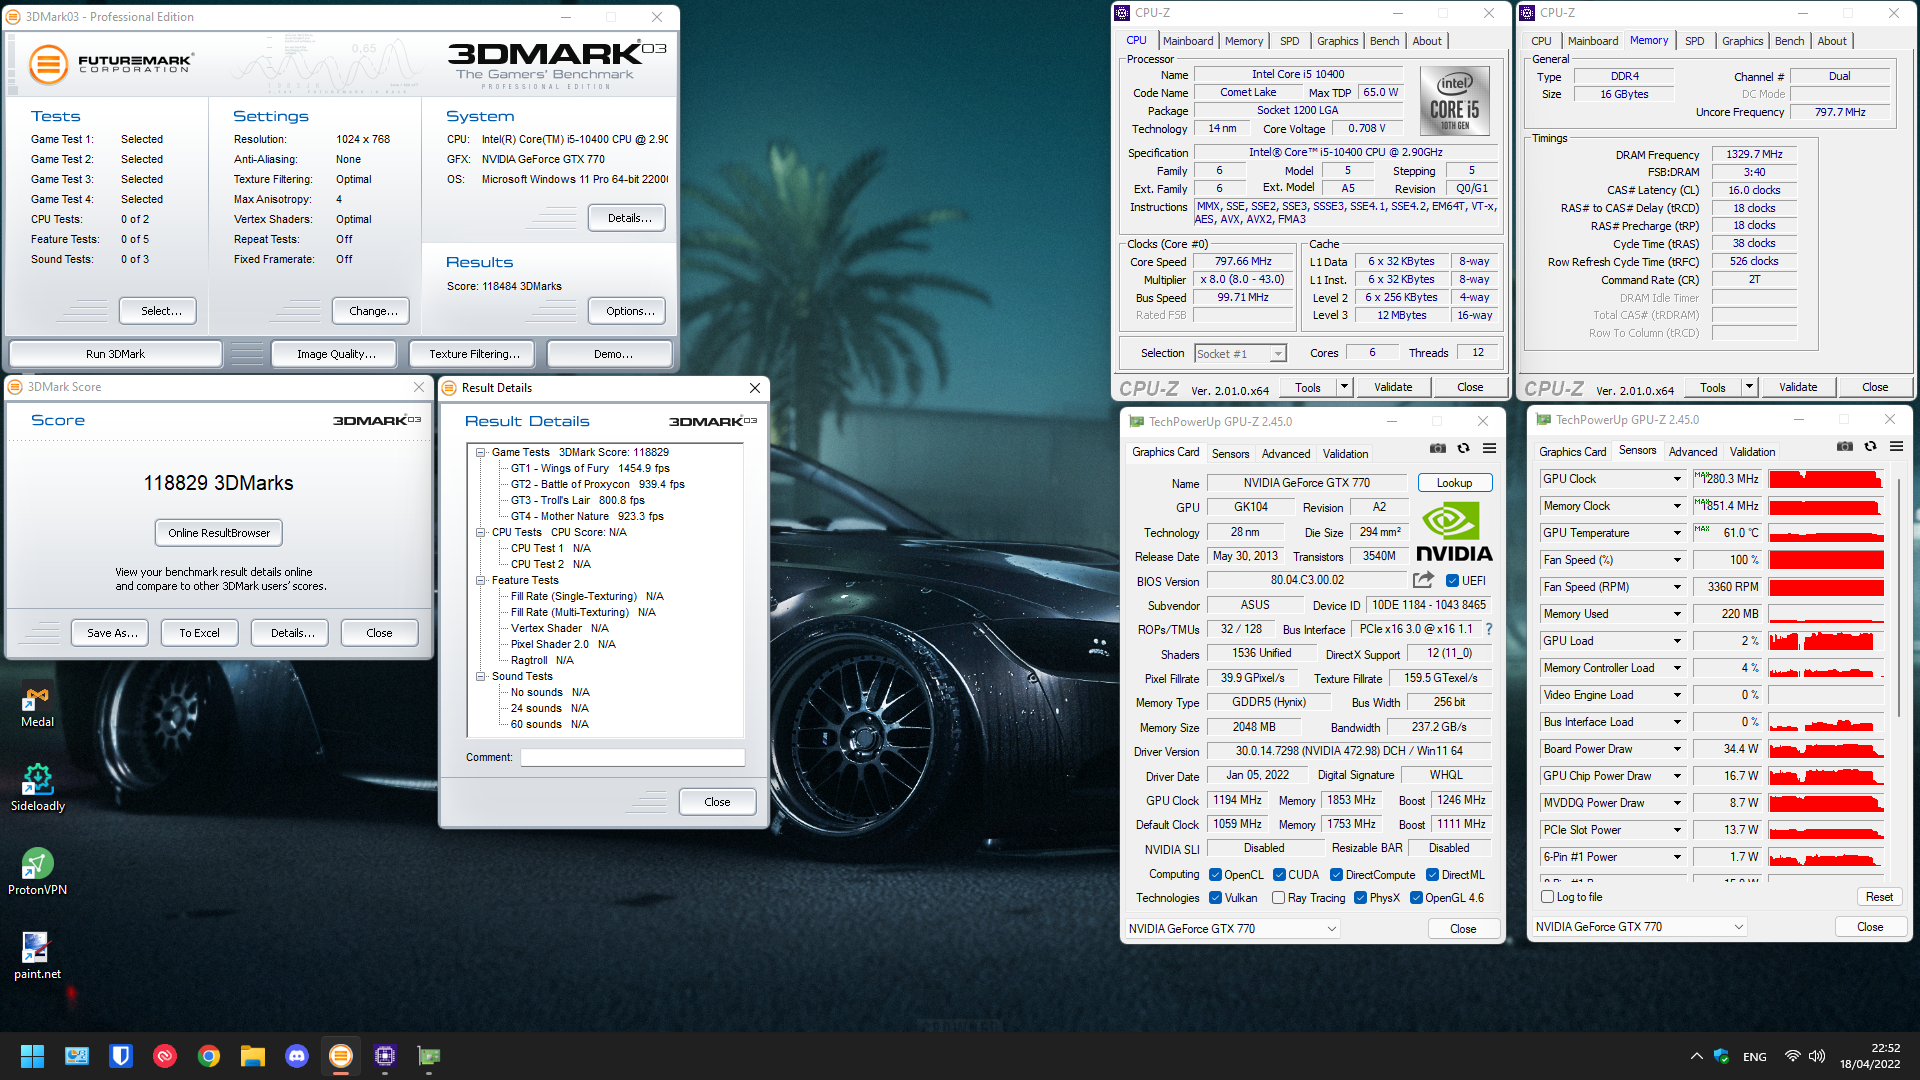Toggle the OpenCL checkbox
Image resolution: width=1920 pixels, height=1080 pixels.
(x=1215, y=875)
